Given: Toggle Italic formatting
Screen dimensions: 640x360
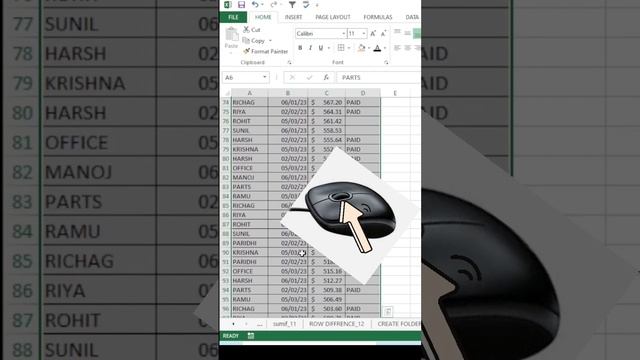Looking at the screenshot, I should click(310, 48).
